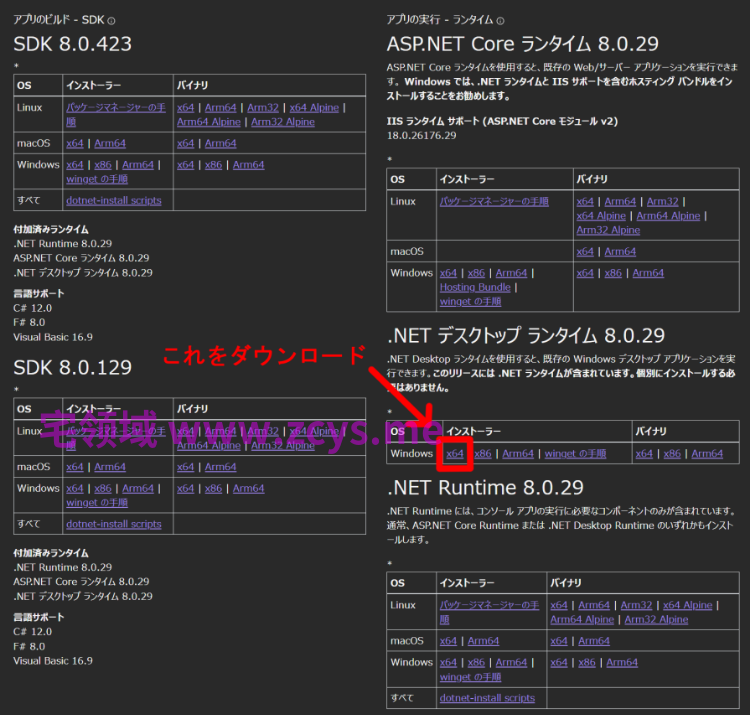Download SDK 8.0.423 Windows x86 installer

pyautogui.click(x=103, y=165)
